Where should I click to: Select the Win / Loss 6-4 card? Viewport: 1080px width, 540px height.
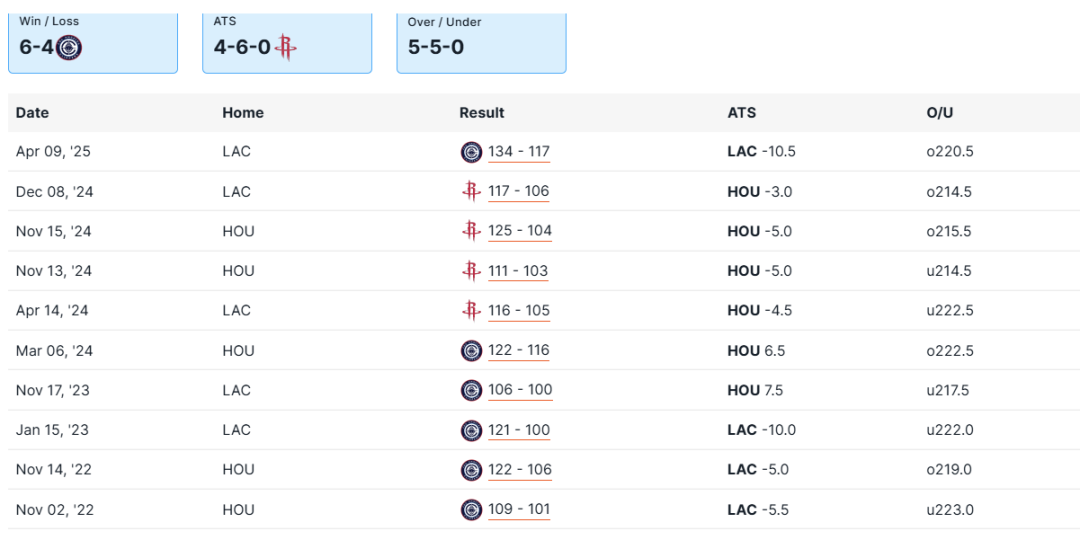click(x=93, y=42)
